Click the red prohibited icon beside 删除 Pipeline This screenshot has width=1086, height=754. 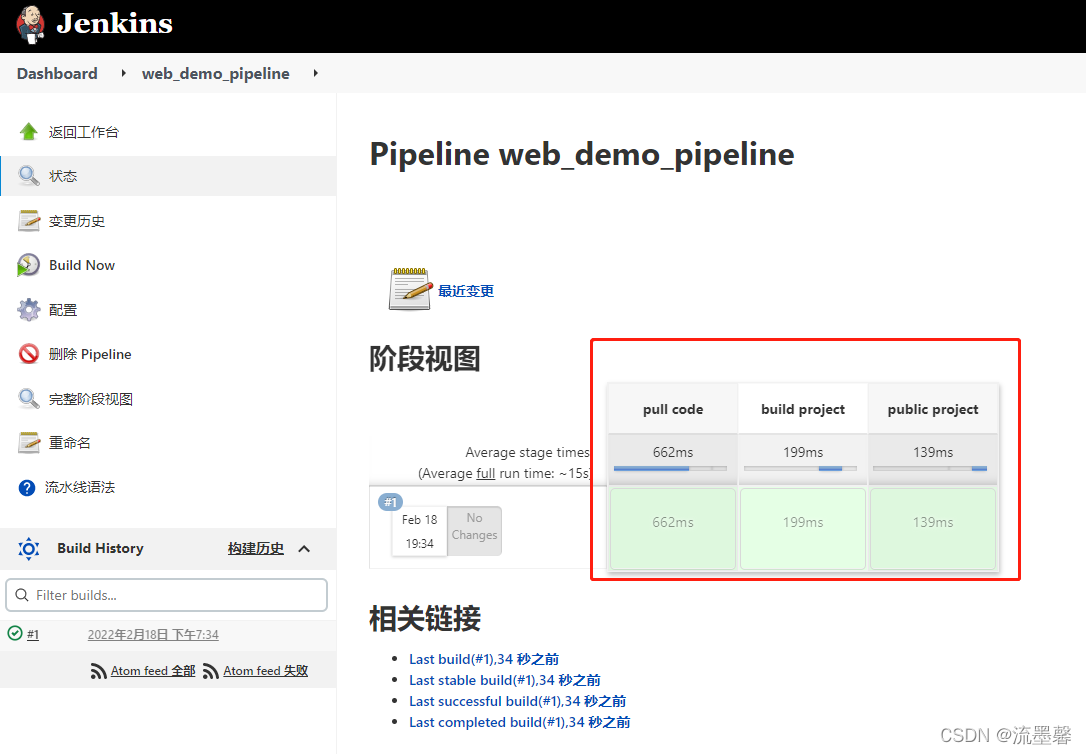pos(28,354)
